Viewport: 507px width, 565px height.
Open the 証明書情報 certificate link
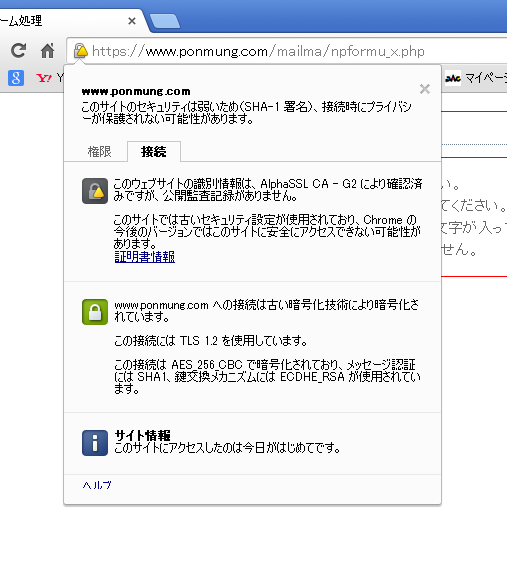point(144,257)
